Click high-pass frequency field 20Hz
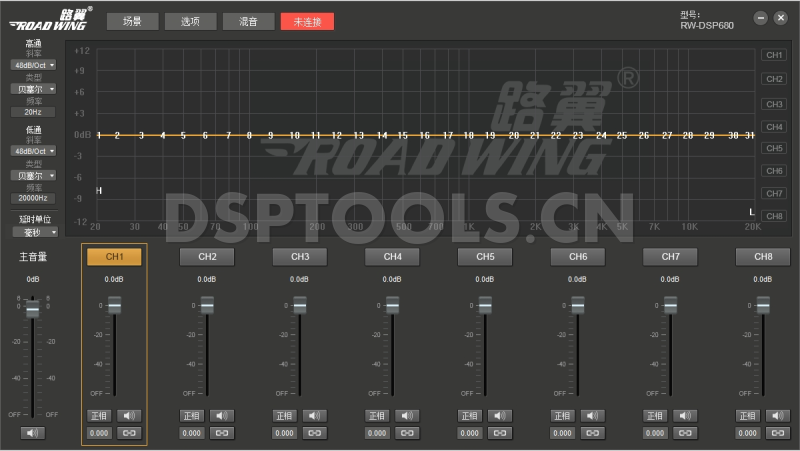Image resolution: width=800 pixels, height=451 pixels. click(33, 112)
